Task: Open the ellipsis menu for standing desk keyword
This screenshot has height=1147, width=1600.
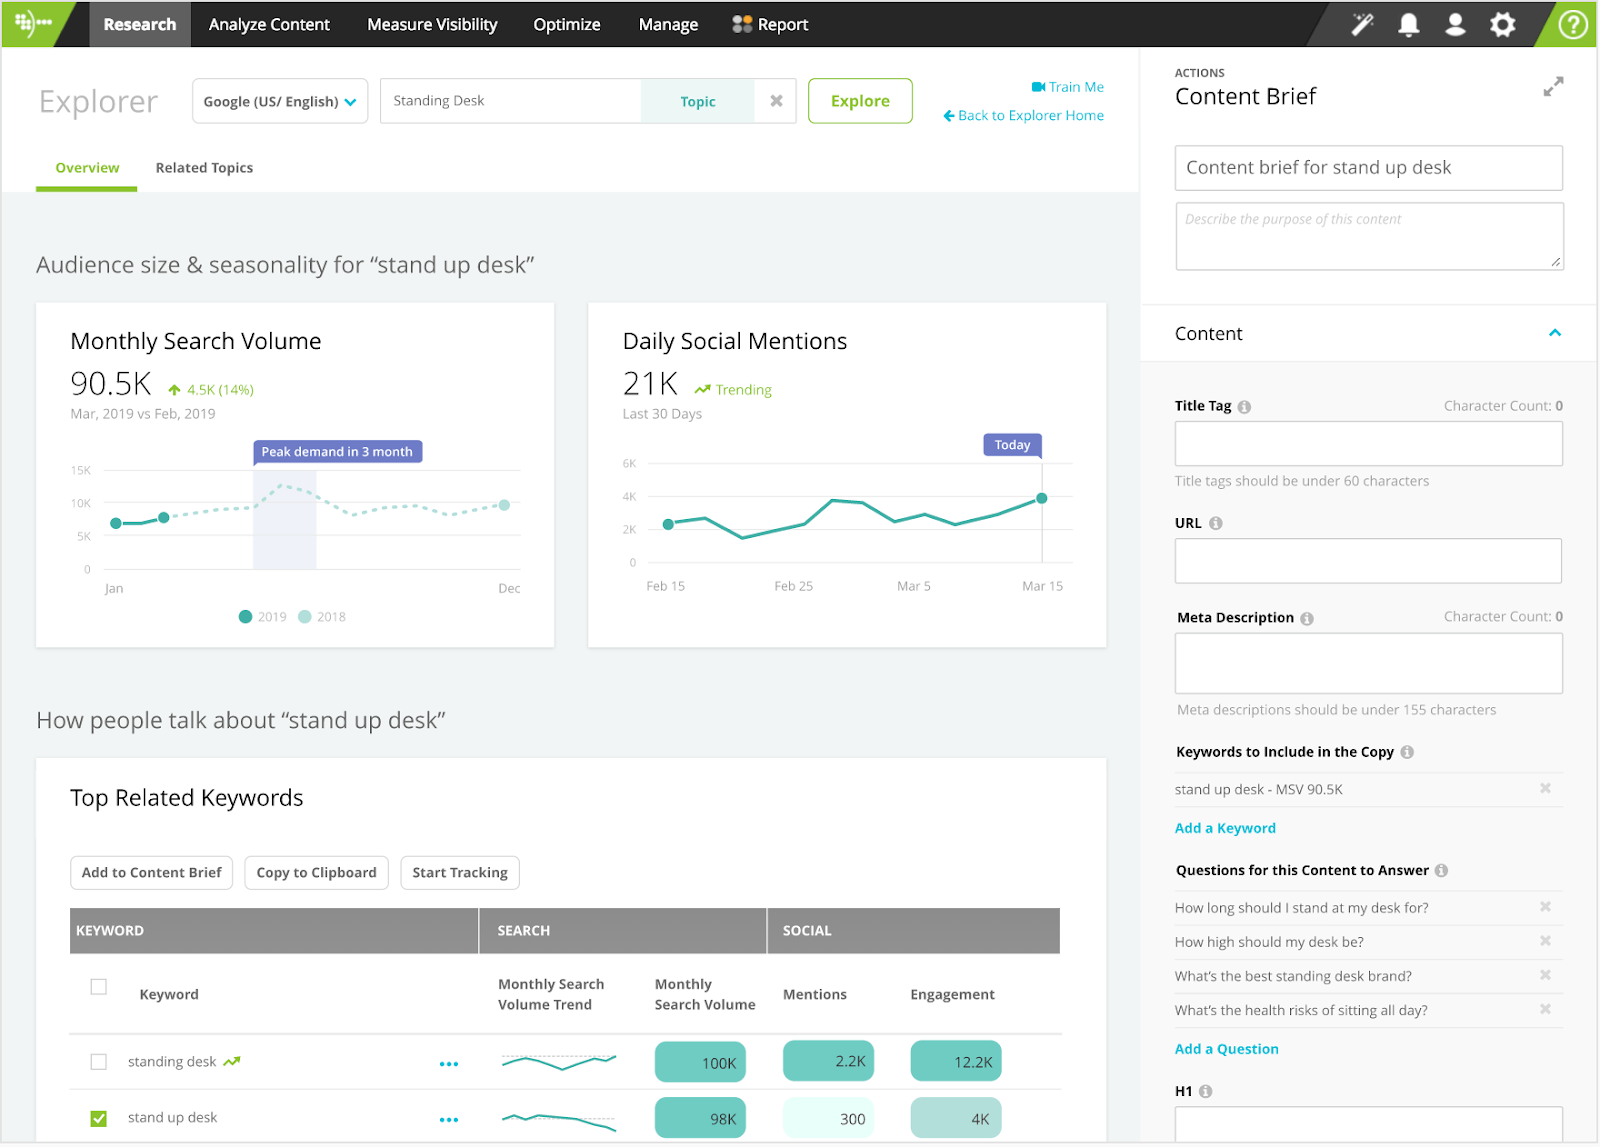Action: pos(449,1062)
